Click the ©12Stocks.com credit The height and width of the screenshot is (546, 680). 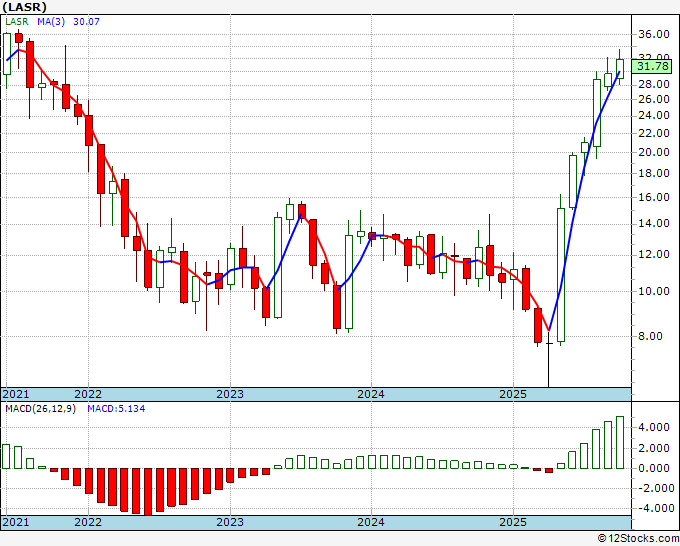pyautogui.click(x=638, y=539)
